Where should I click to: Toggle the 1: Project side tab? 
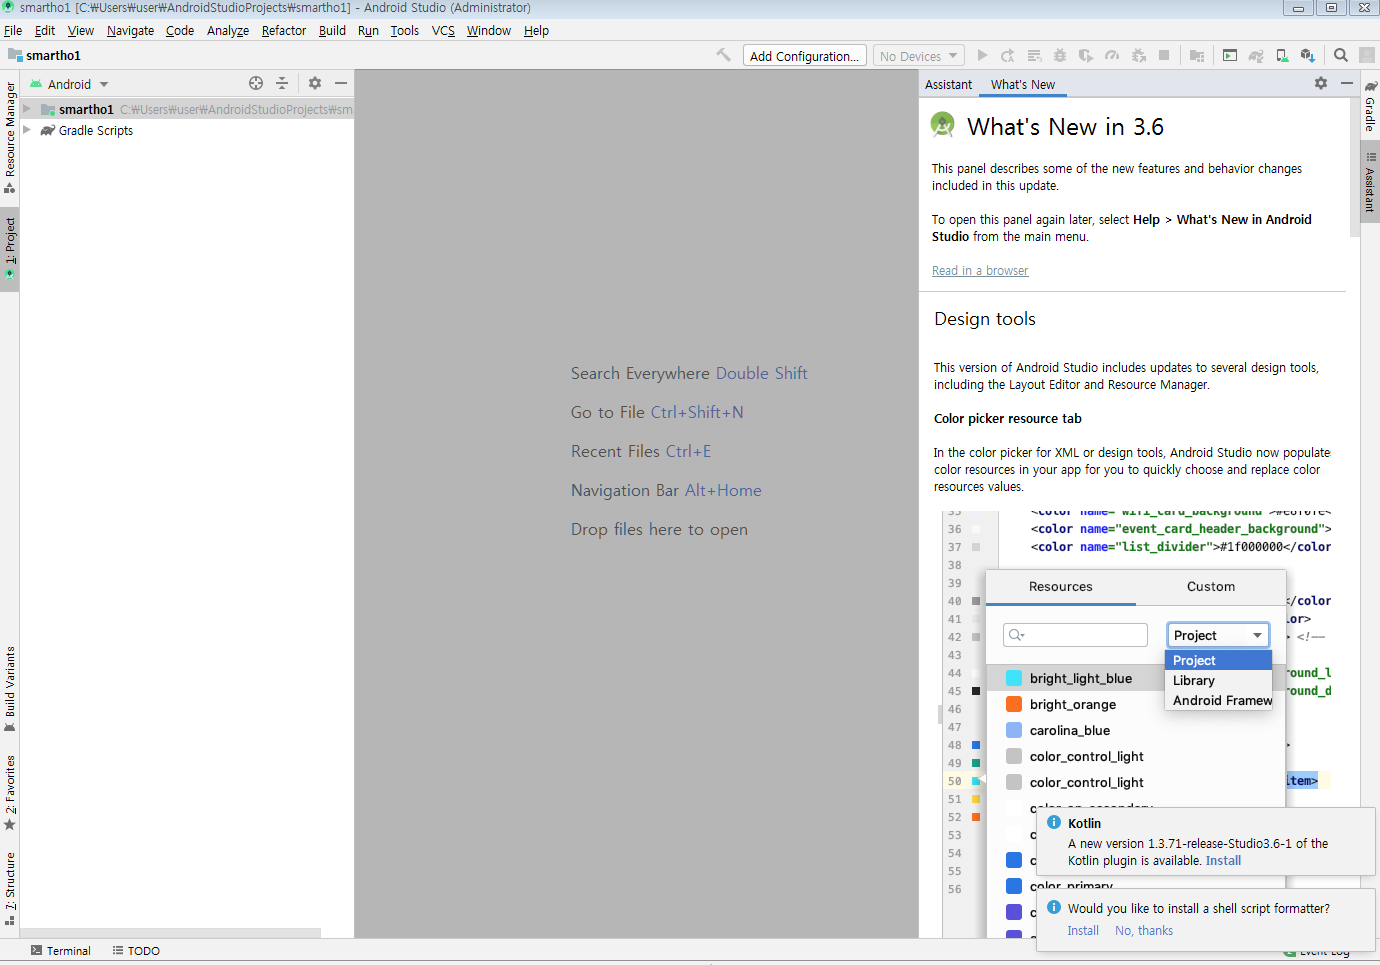pyautogui.click(x=10, y=248)
